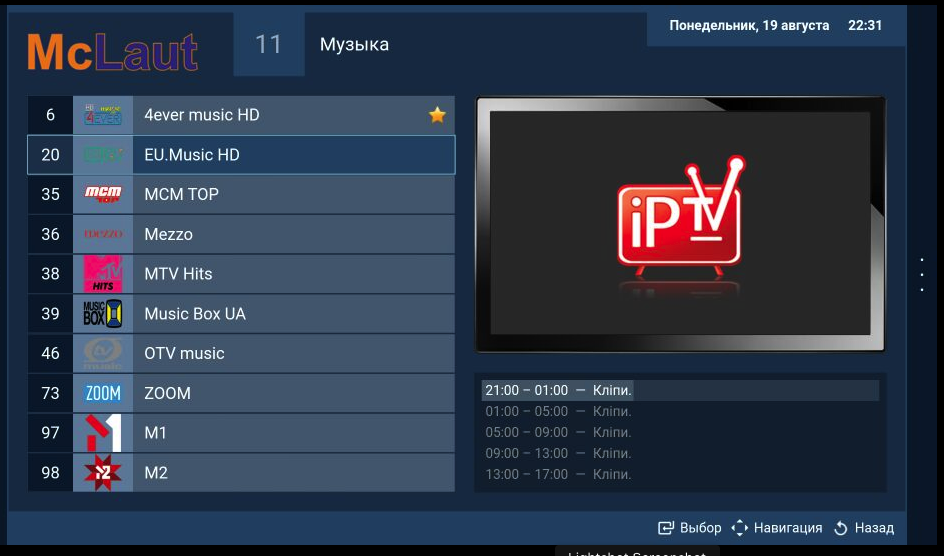Screen dimensions: 944x556
Task: Click the 4ever music HD channel logo
Action: coord(103,115)
